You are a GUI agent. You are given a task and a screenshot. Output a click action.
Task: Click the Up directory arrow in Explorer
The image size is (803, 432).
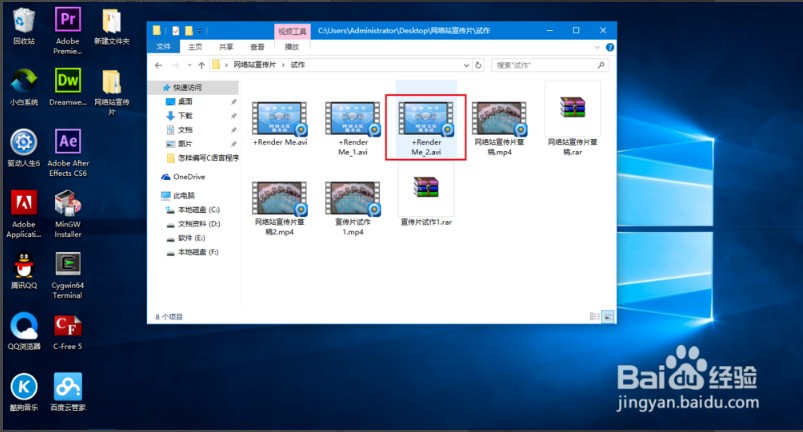(200, 65)
